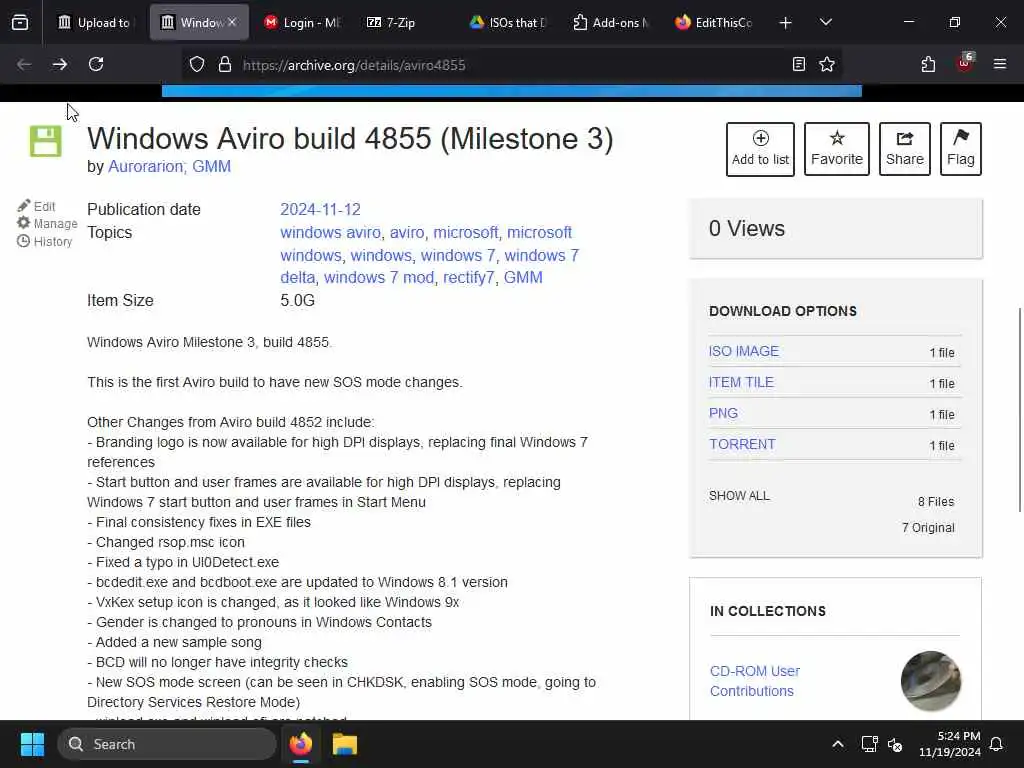
Task: Open the windows 7 mod topic
Action: click(379, 278)
